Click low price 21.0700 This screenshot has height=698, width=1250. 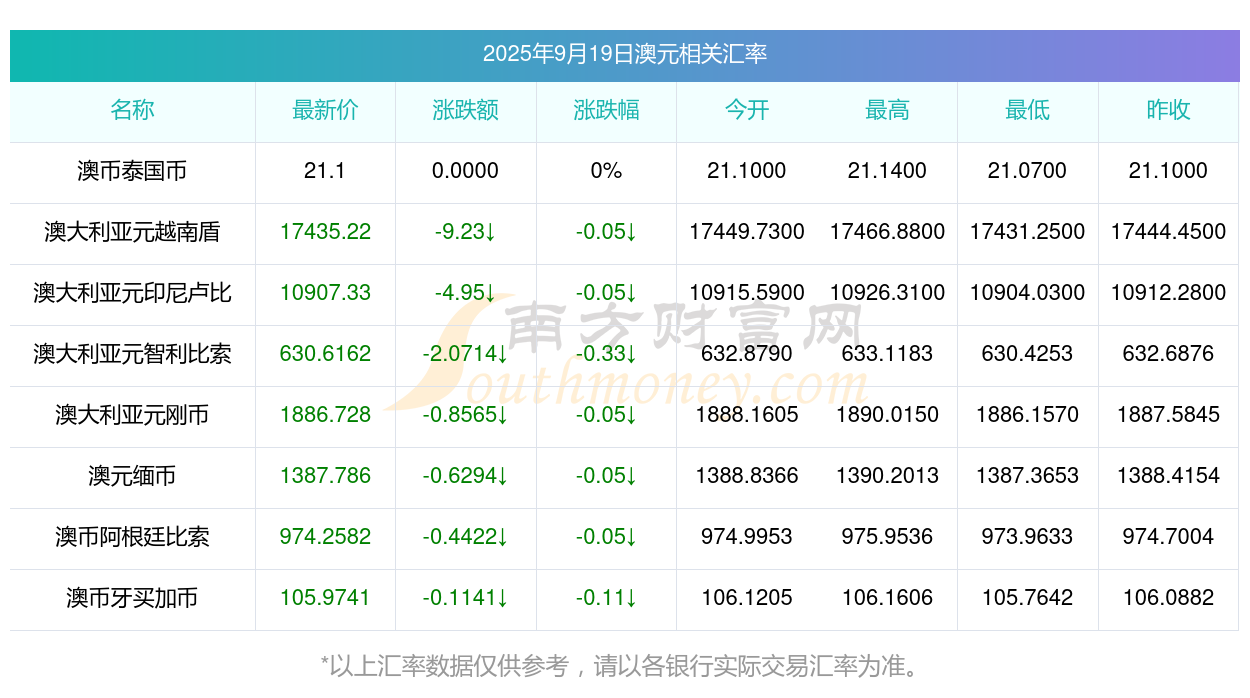click(1027, 171)
